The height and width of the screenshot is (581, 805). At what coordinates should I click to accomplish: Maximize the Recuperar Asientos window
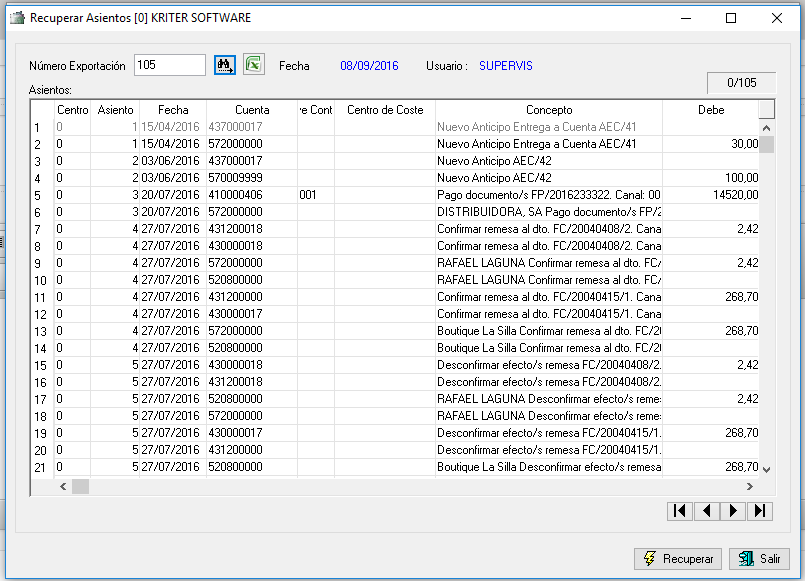(x=731, y=18)
